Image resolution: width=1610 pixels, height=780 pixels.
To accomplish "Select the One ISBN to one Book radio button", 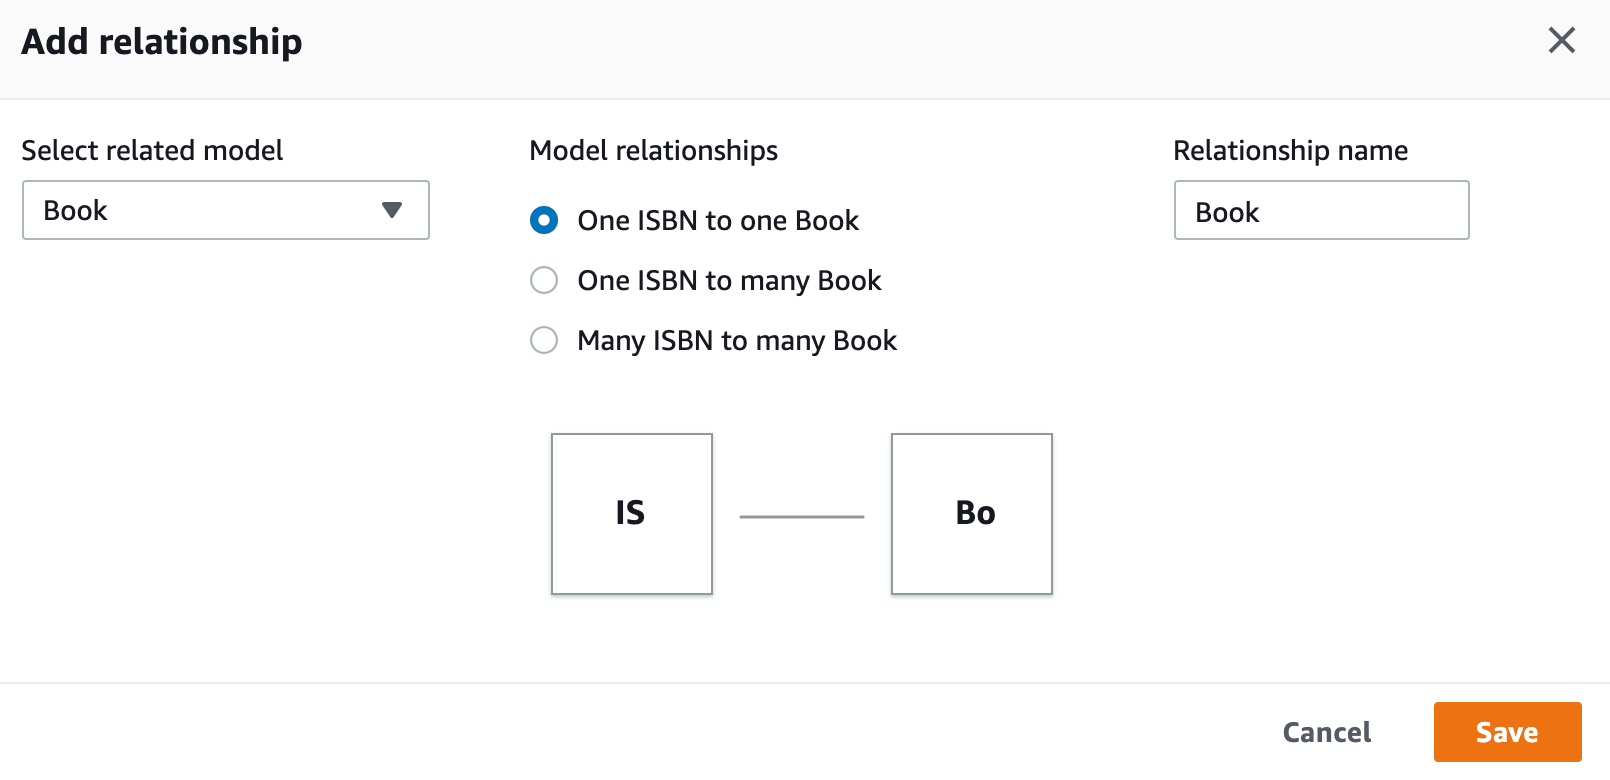I will (x=544, y=220).
